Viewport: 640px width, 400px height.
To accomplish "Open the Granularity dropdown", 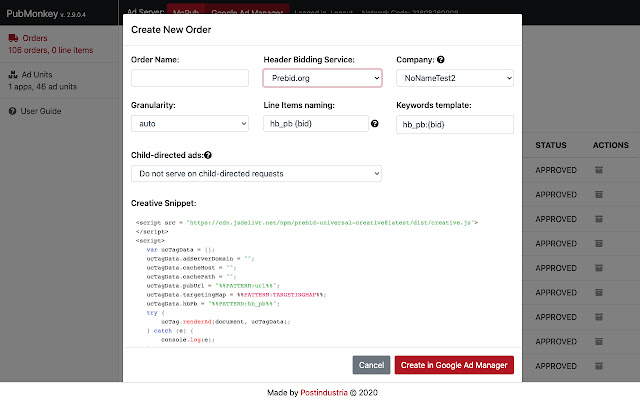I will (x=190, y=124).
